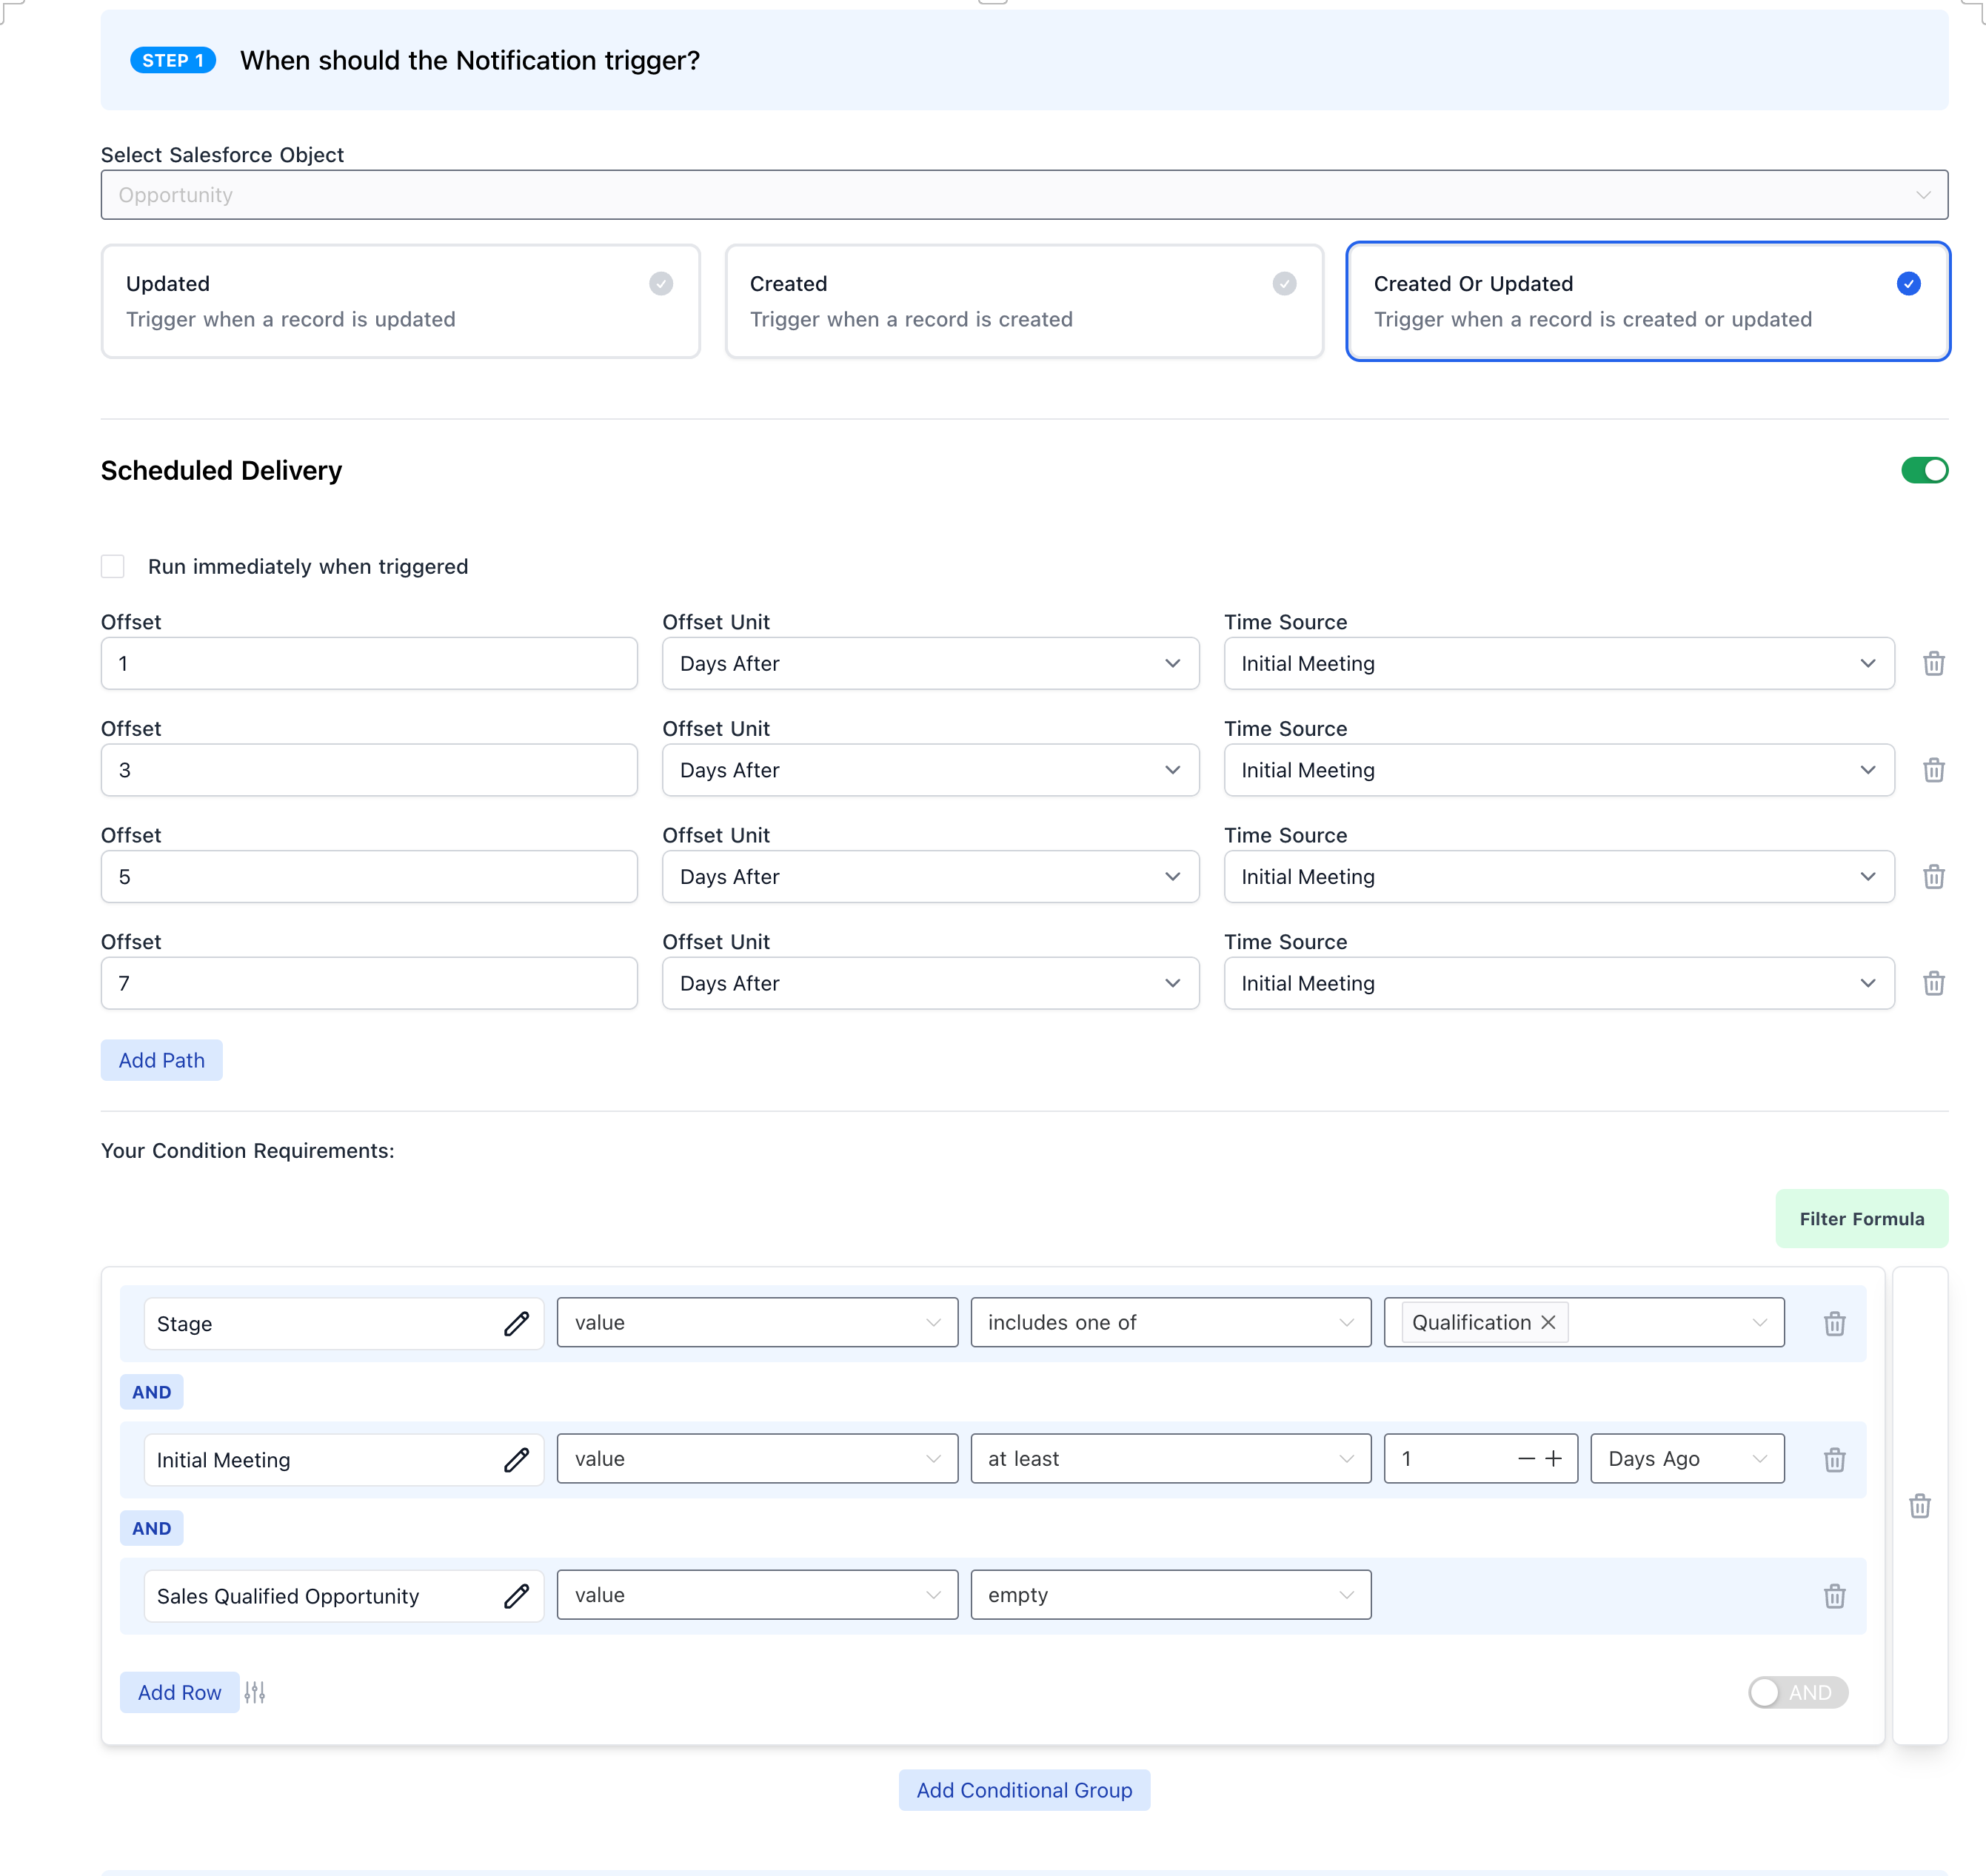
Task: Delete the offset 1 schedule row
Action: pos(1933,664)
